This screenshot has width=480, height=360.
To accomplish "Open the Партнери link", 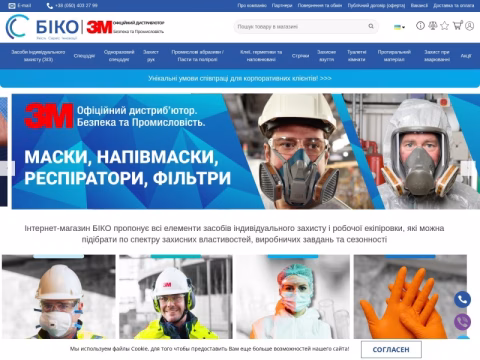I will pyautogui.click(x=282, y=6).
